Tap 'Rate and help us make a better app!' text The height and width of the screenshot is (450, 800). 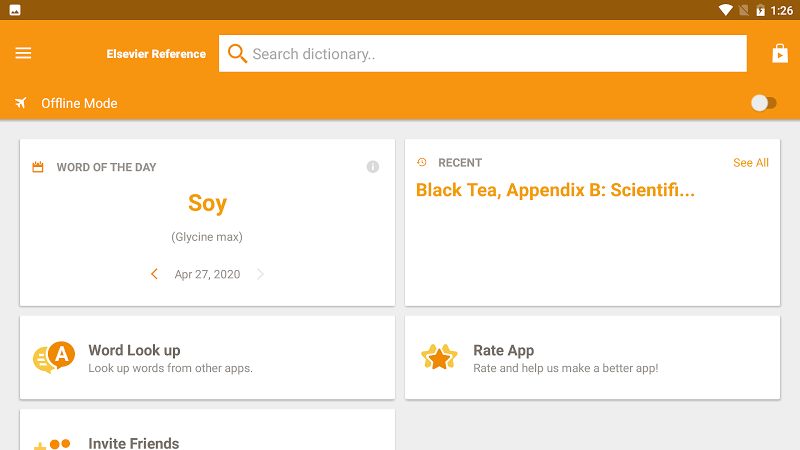[566, 368]
